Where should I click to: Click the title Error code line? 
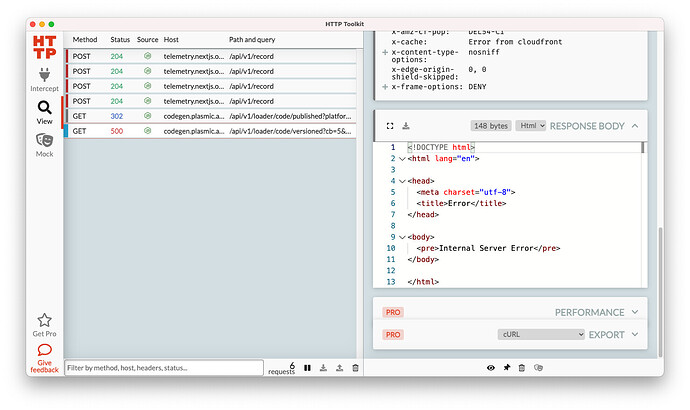pyautogui.click(x=461, y=204)
